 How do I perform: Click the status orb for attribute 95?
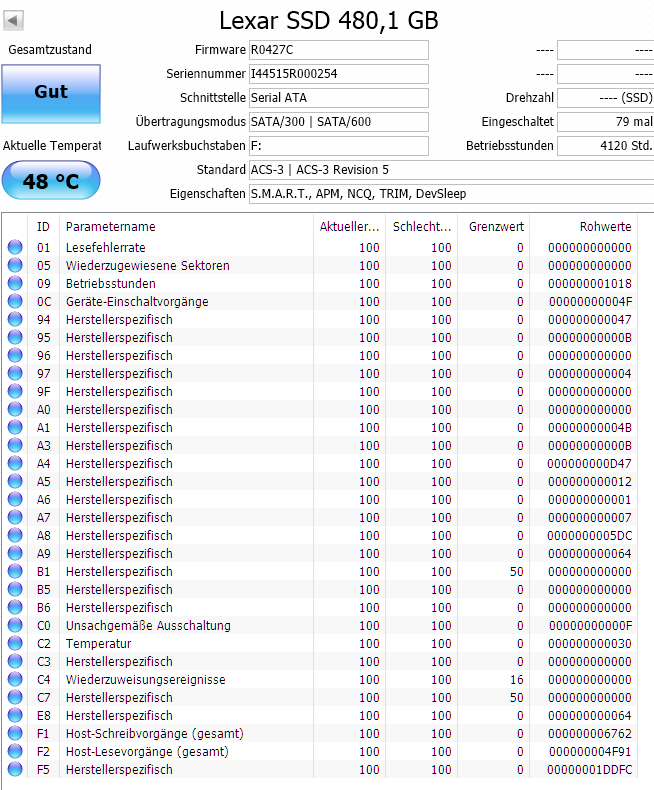click(15, 337)
